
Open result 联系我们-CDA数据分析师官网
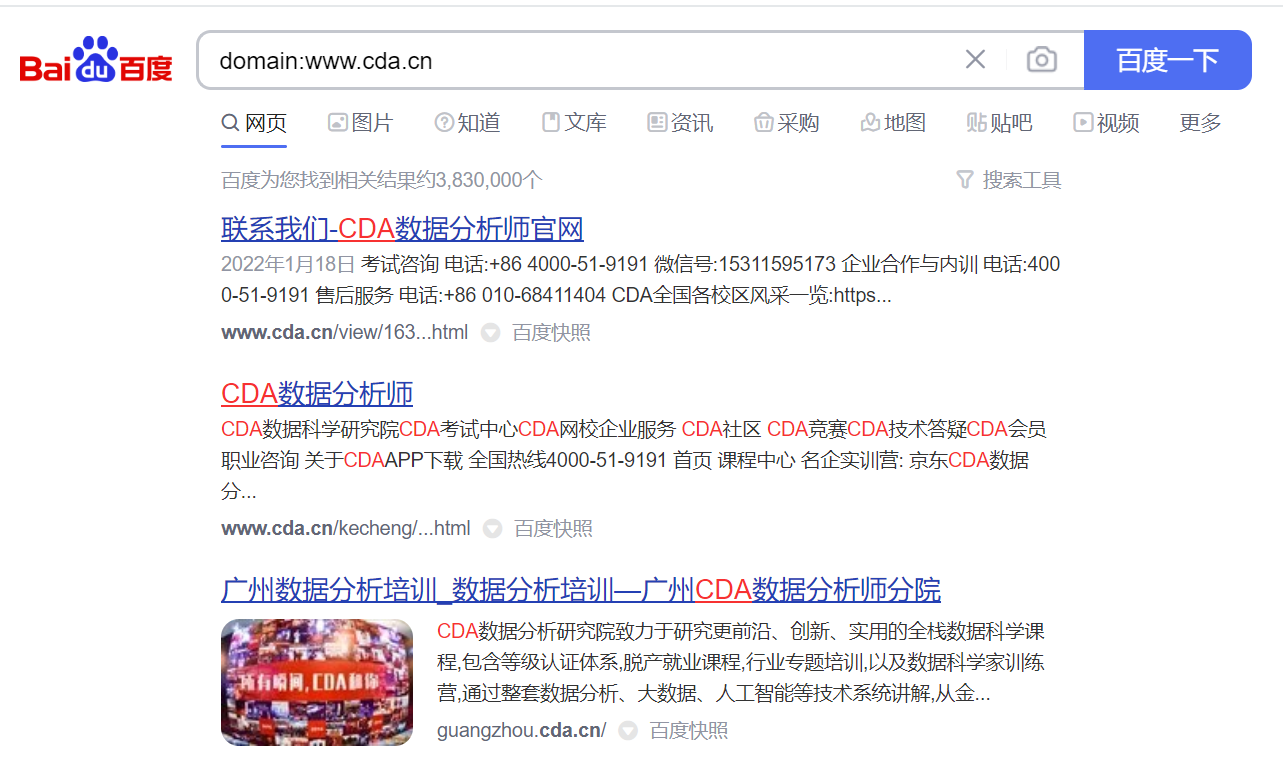[402, 229]
